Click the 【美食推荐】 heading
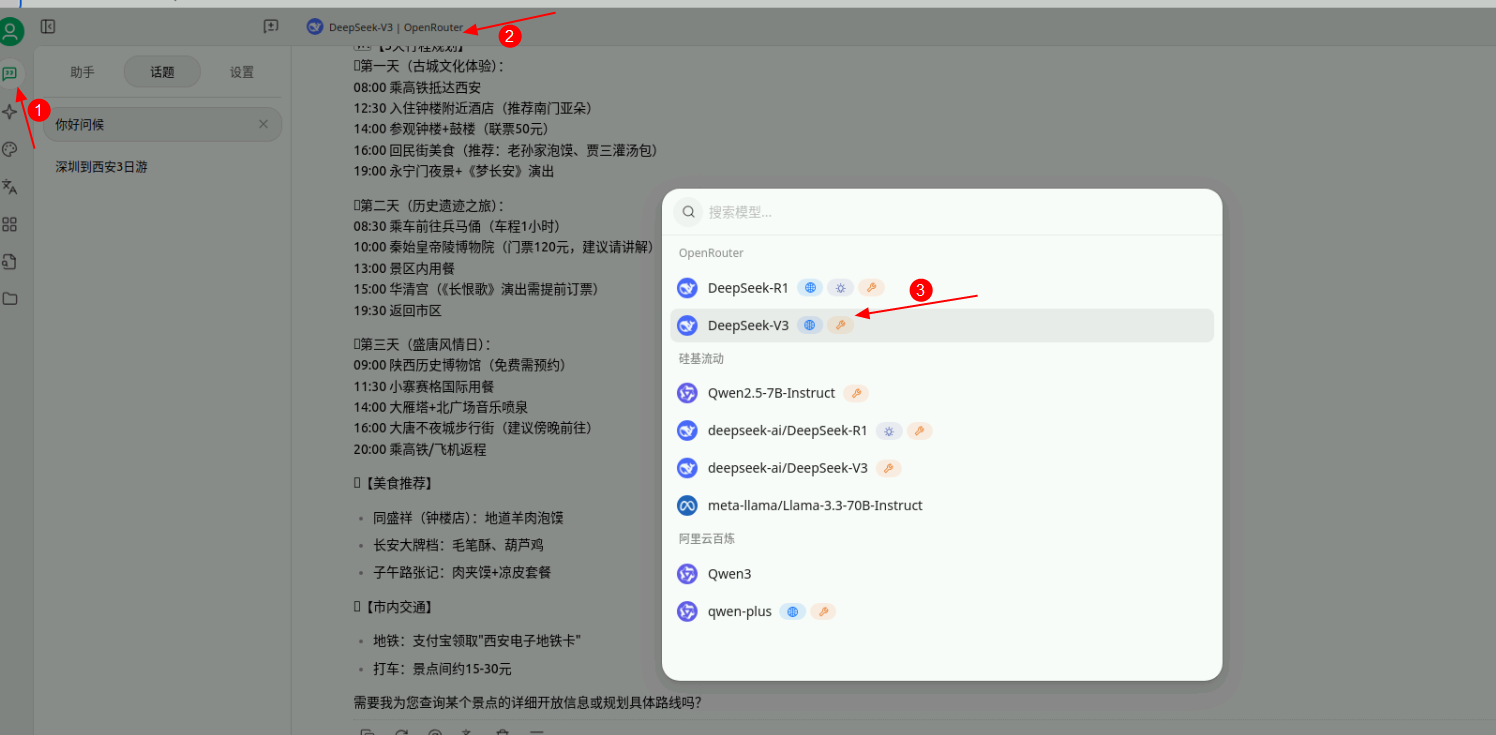 pos(393,483)
